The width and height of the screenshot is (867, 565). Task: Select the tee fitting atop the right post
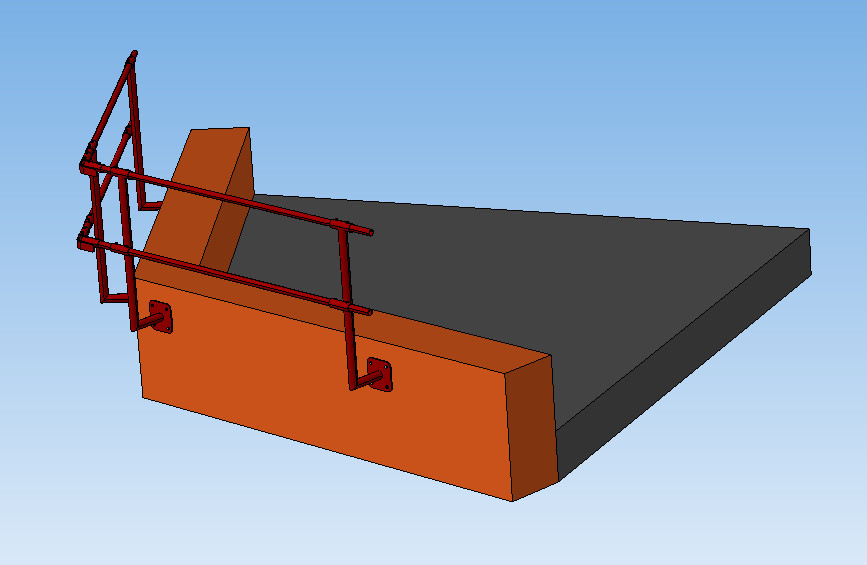click(341, 224)
